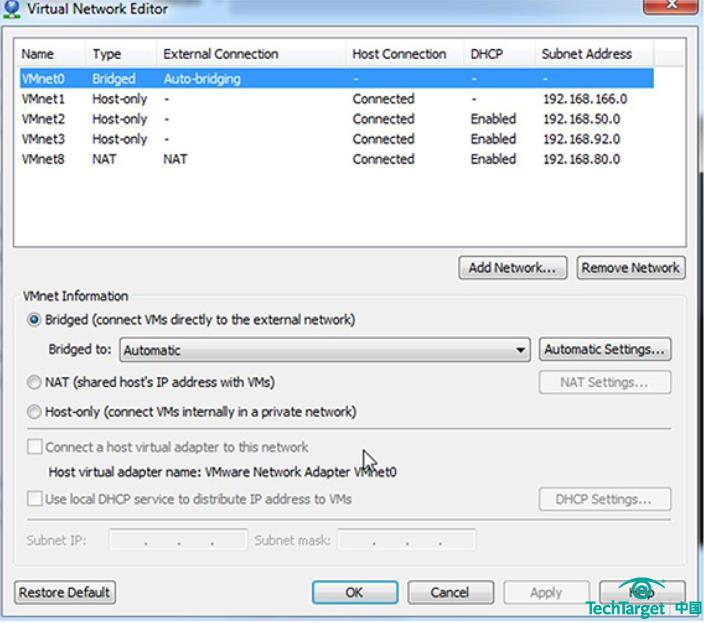Click the Host Connection column header
Image resolution: width=704 pixels, height=623 pixels.
click(x=405, y=54)
